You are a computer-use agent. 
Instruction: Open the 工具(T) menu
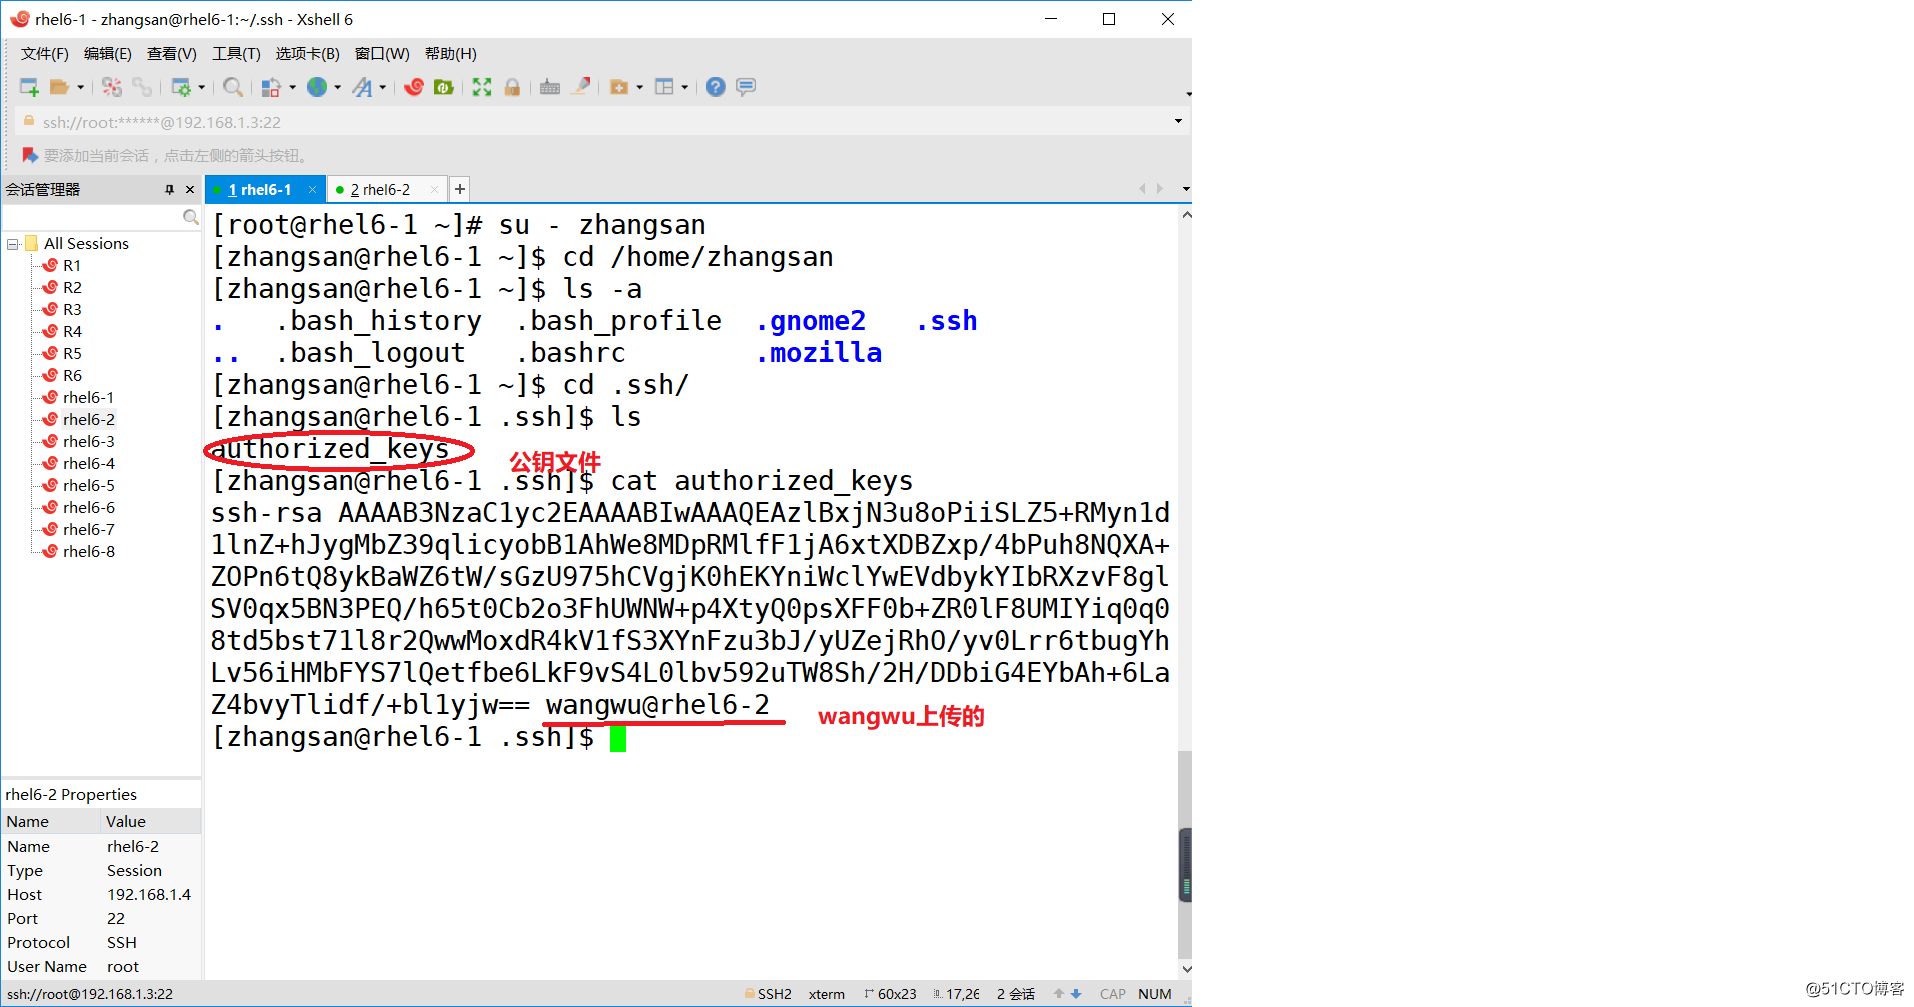[x=236, y=53]
